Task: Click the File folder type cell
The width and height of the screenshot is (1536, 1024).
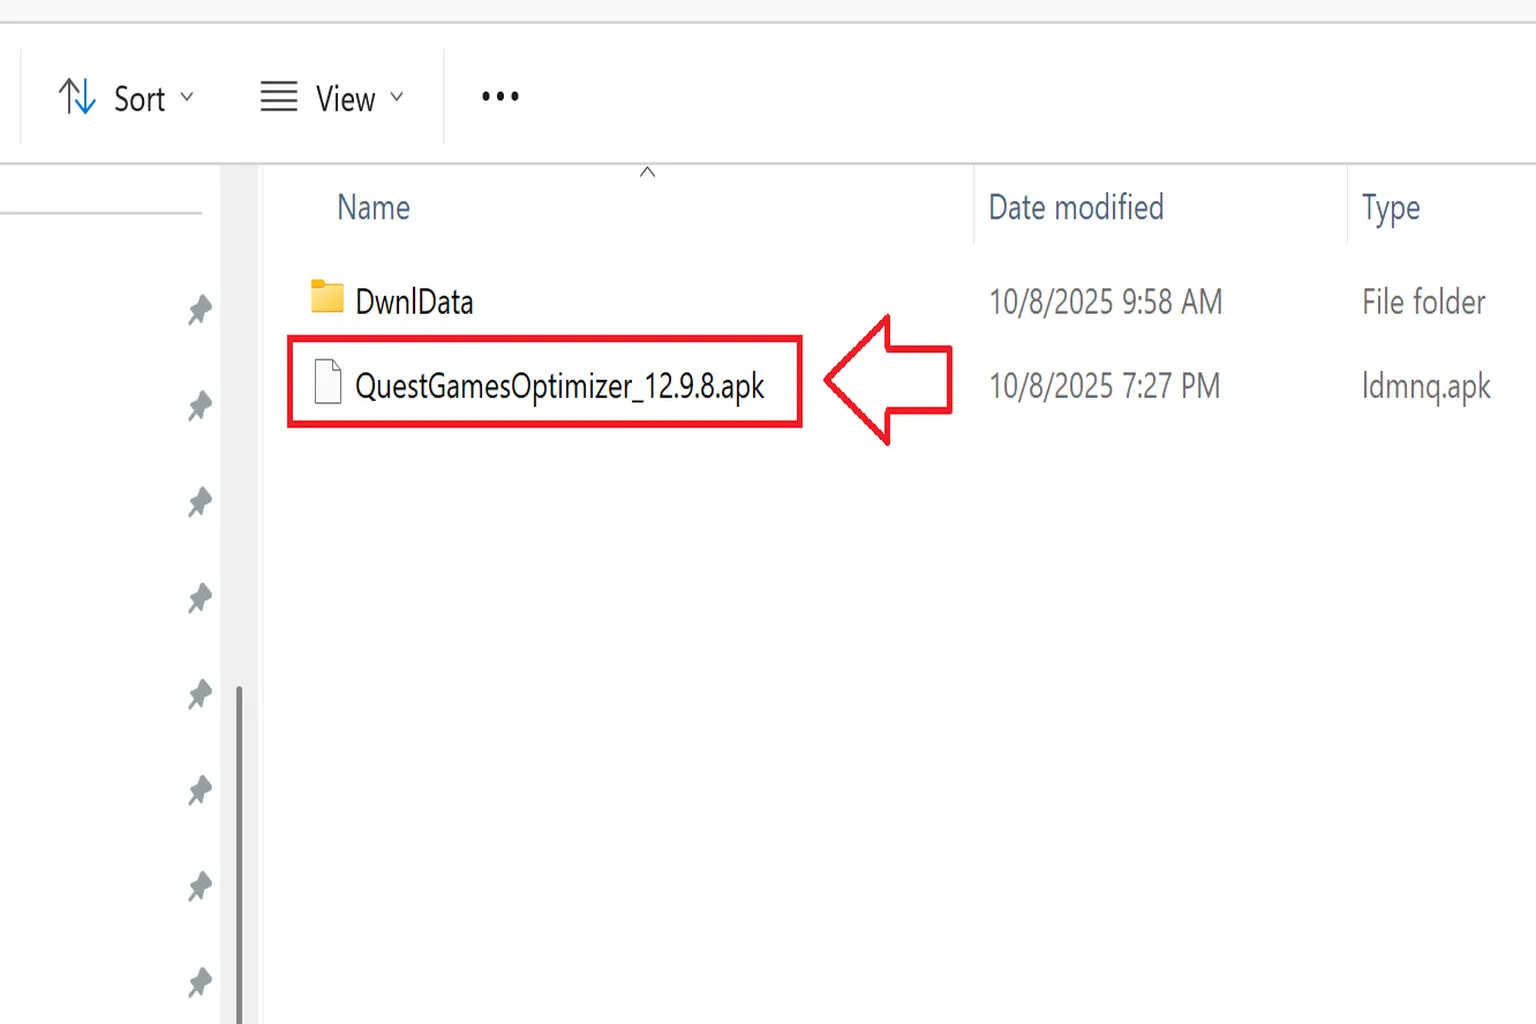Action: (x=1424, y=302)
